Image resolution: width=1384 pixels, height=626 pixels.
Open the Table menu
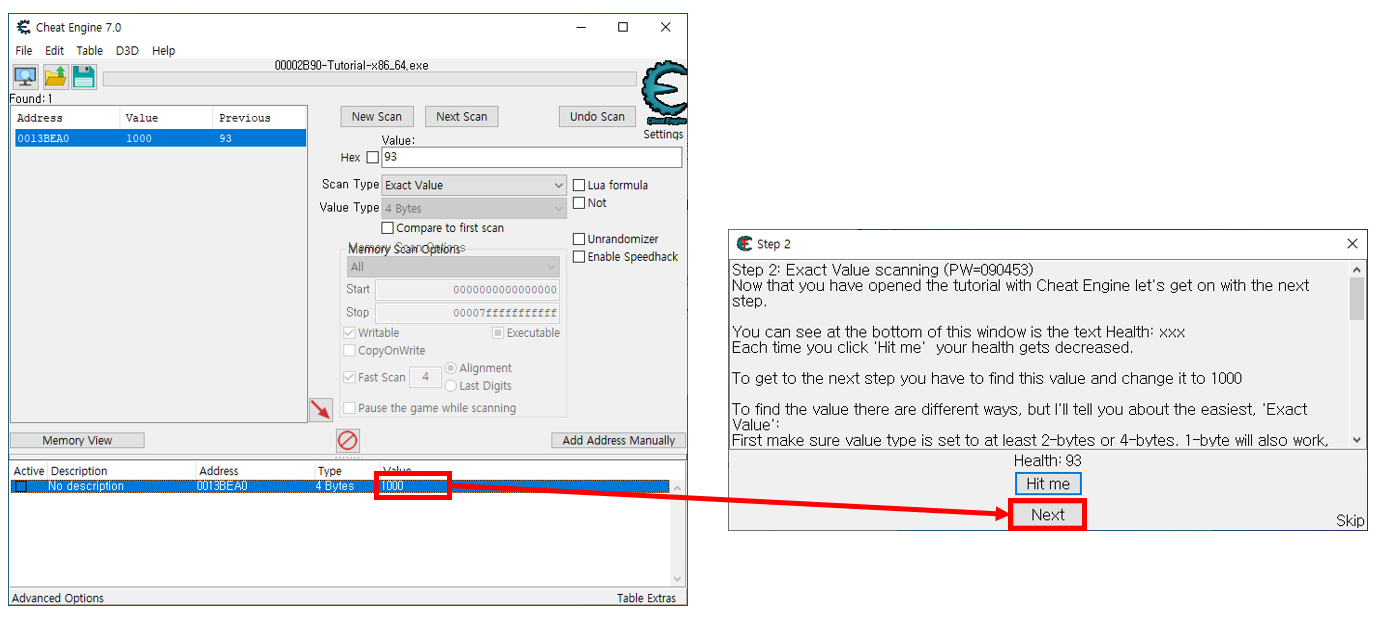point(90,50)
